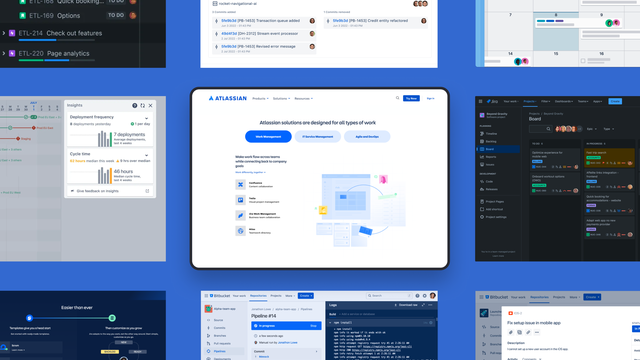This screenshot has height=360, width=640.
Task: Click the Jira Work Management product icon
Action: click(x=240, y=216)
